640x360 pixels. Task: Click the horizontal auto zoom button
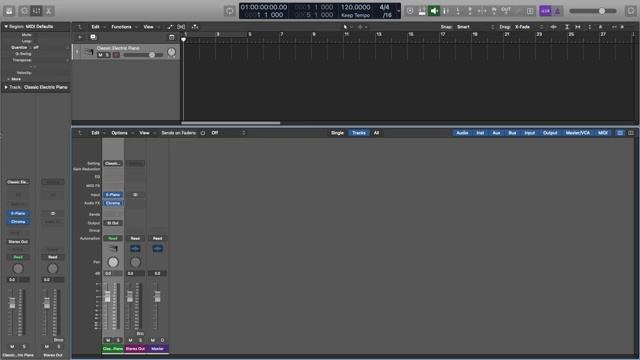point(578,27)
